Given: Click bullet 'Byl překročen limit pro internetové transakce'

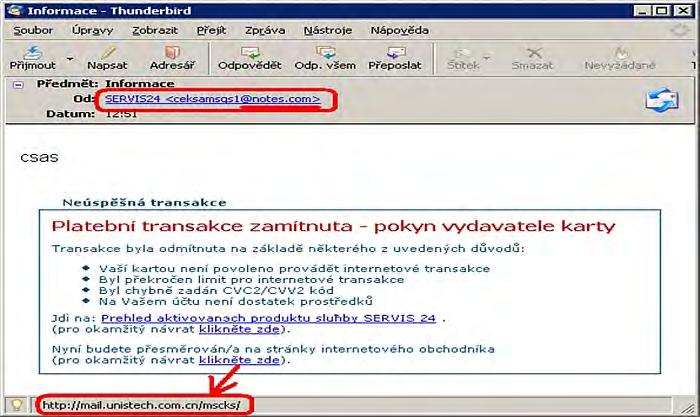Looking at the screenshot, I should pos(251,279).
